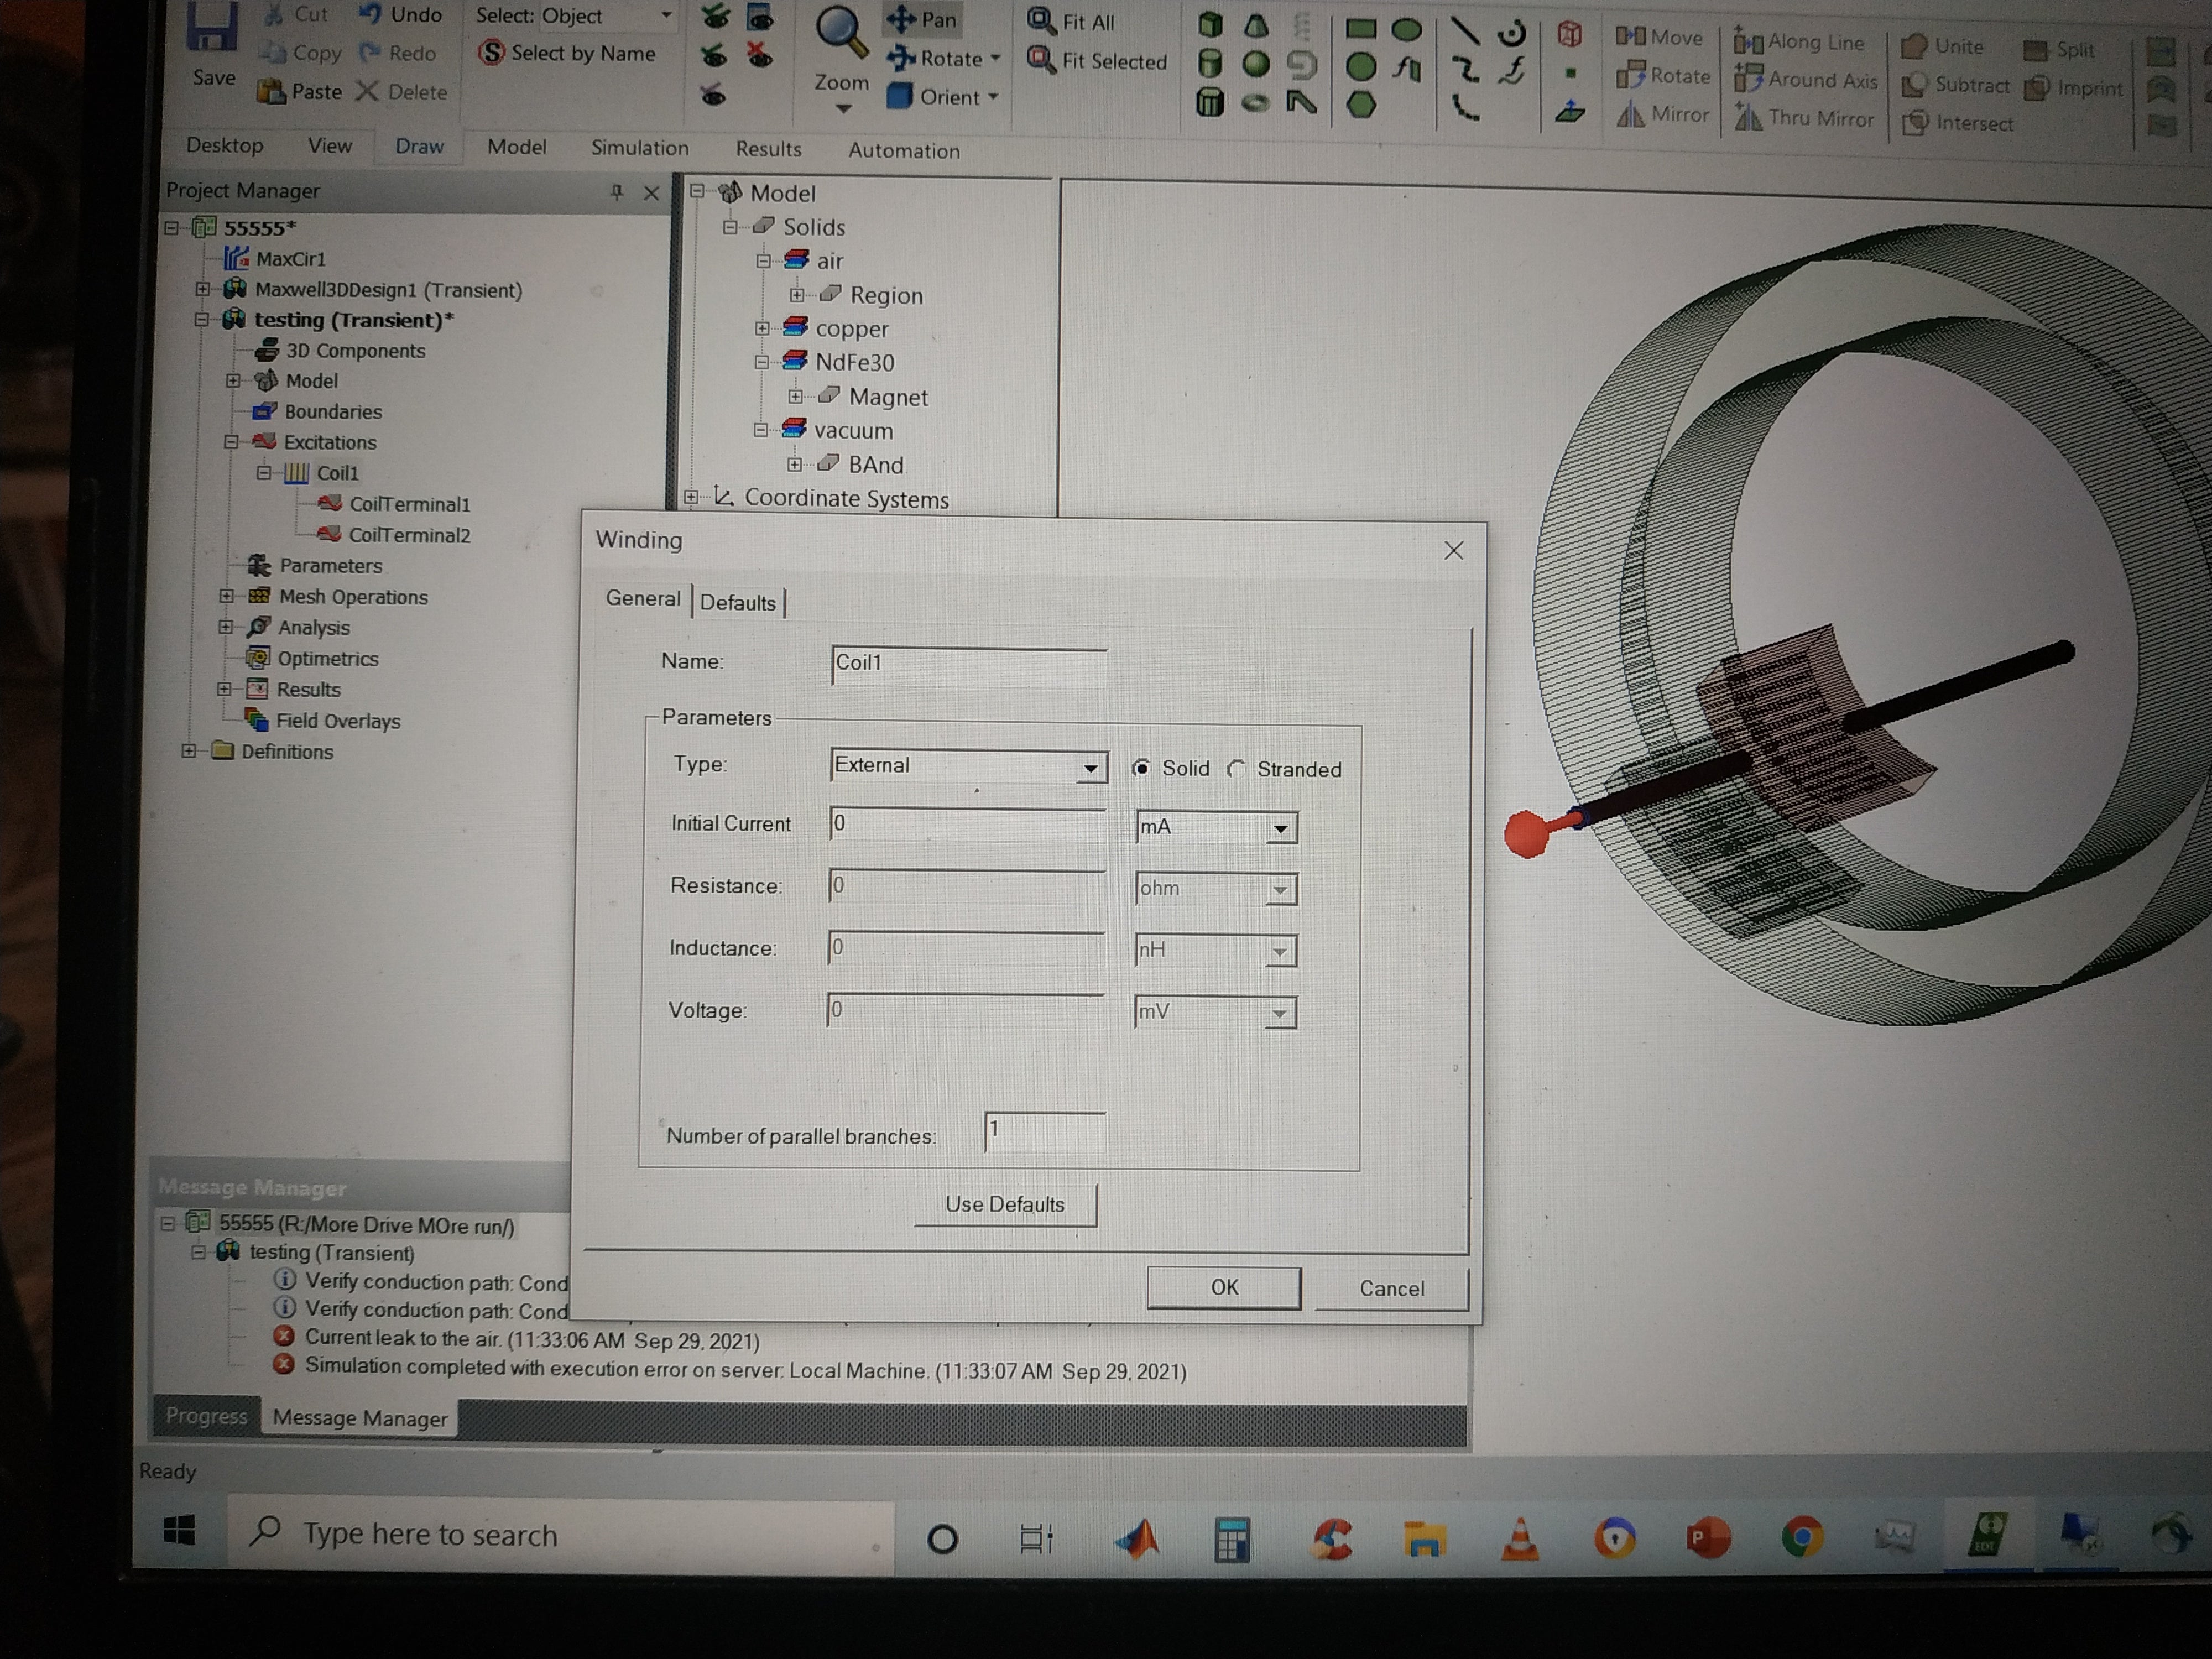Open the Desktop ribbon tab
The image size is (2212, 1659).
(225, 146)
